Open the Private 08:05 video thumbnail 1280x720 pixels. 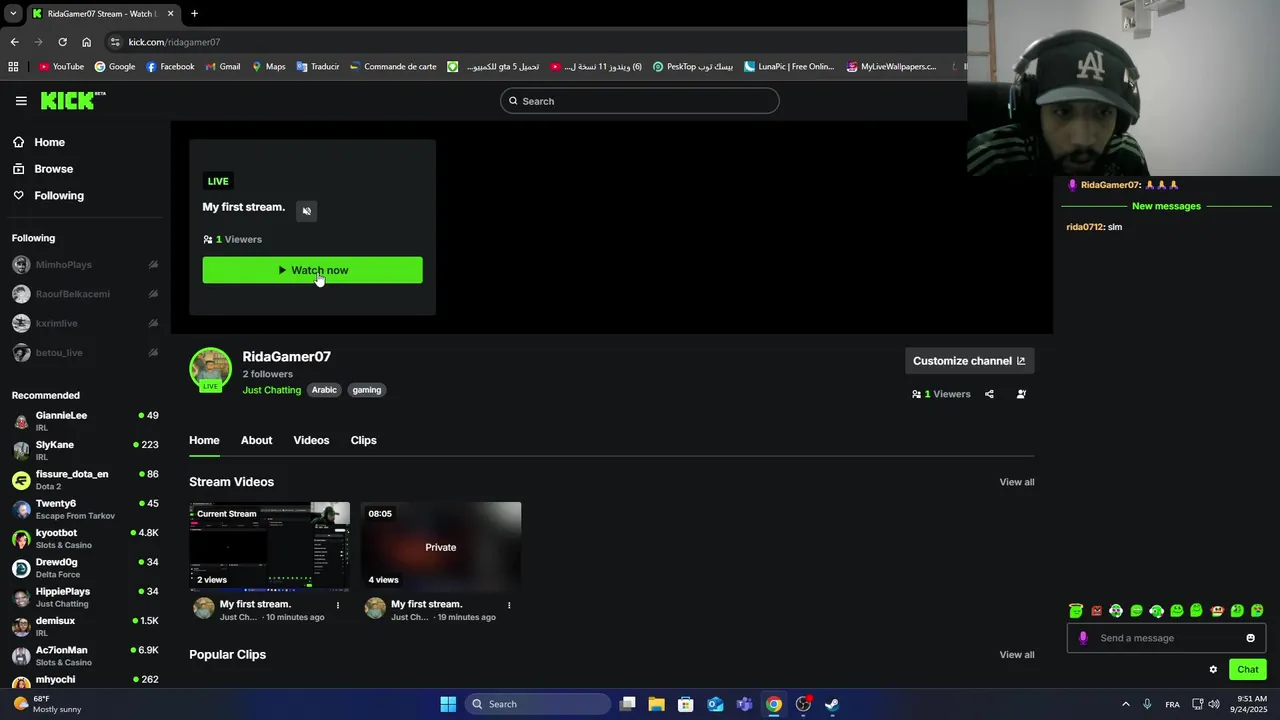pos(440,547)
